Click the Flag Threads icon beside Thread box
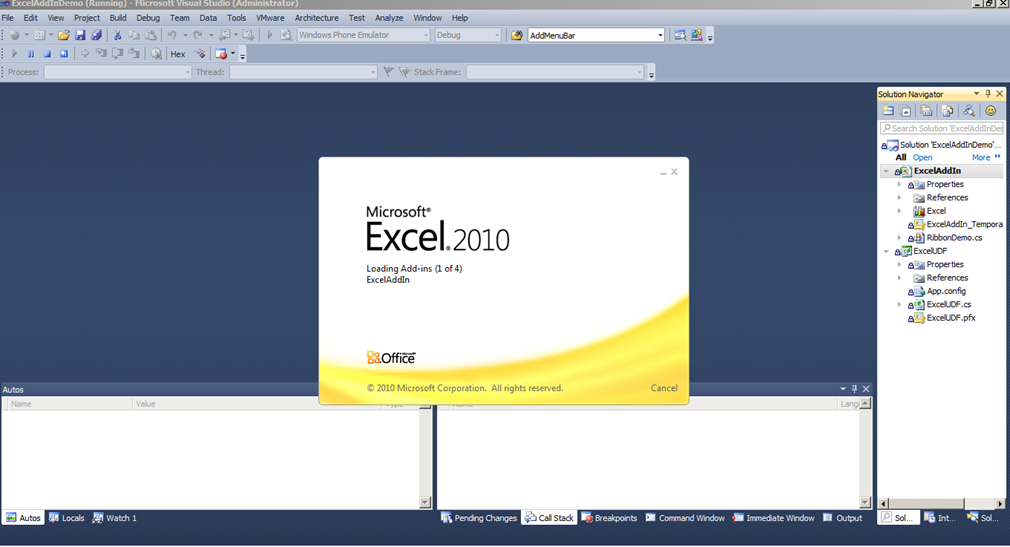Screen dimensions: 1010x547 pyautogui.click(x=388, y=72)
